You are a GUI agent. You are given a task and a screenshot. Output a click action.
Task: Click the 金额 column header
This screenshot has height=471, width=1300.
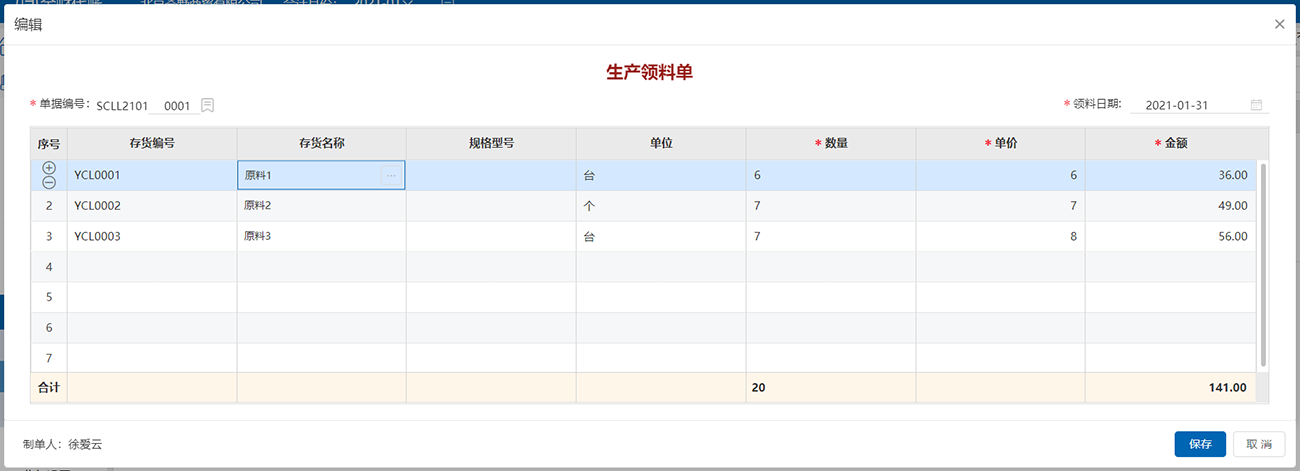[x=1170, y=143]
